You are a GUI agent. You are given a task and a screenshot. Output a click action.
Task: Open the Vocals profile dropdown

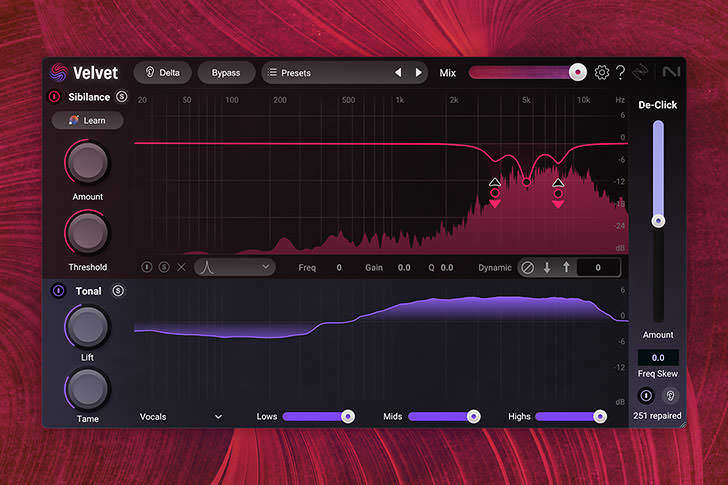[x=181, y=417]
